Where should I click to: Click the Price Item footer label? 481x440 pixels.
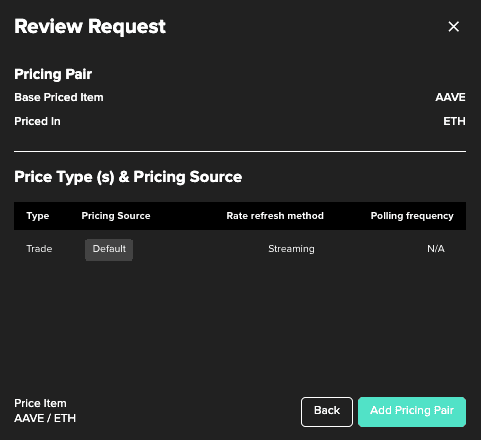coord(40,403)
